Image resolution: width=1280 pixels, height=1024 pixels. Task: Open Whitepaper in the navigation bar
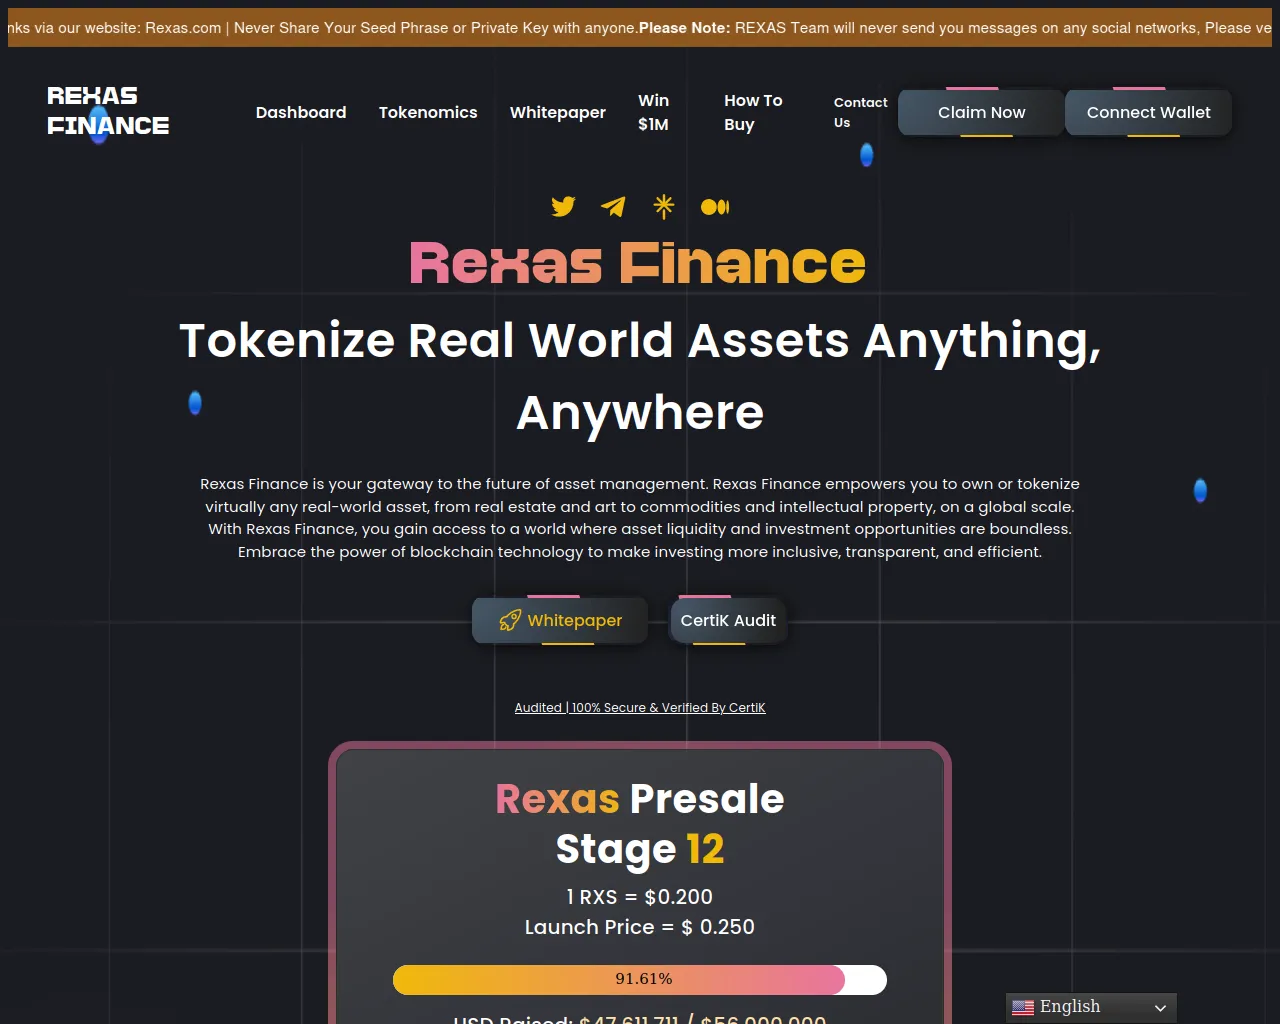tap(558, 112)
